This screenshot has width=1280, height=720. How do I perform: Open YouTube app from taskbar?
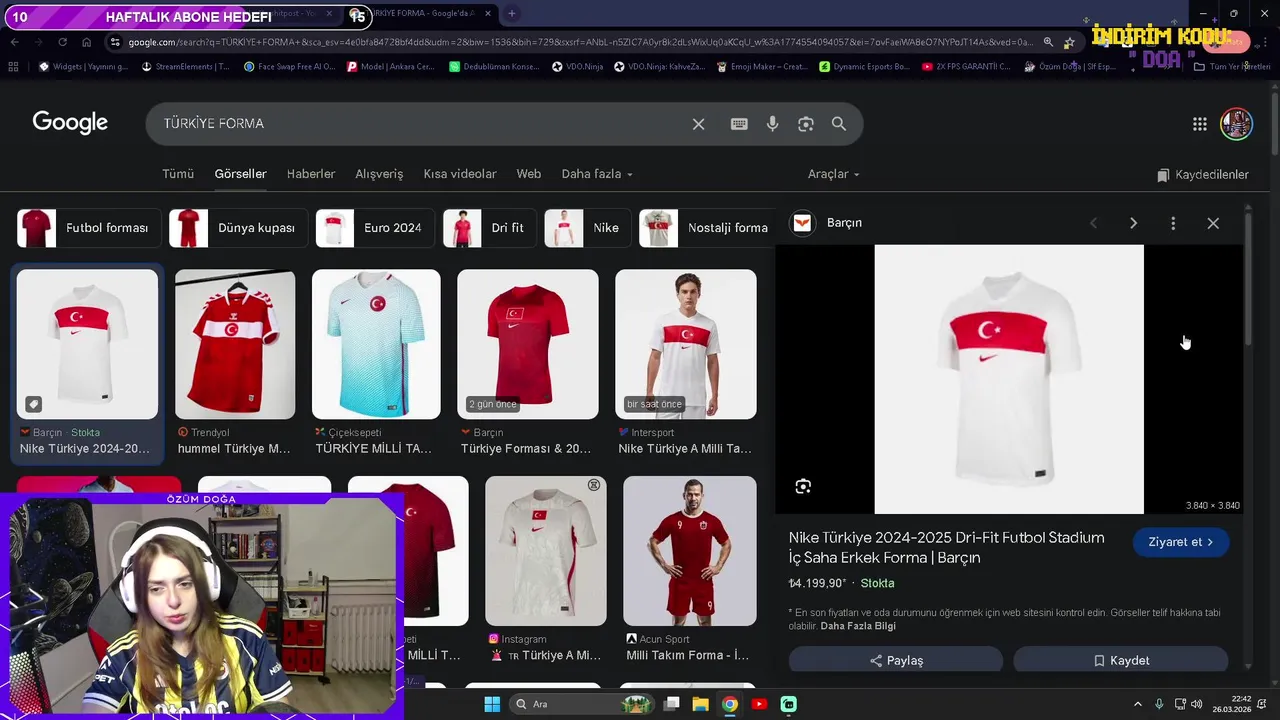pos(759,704)
